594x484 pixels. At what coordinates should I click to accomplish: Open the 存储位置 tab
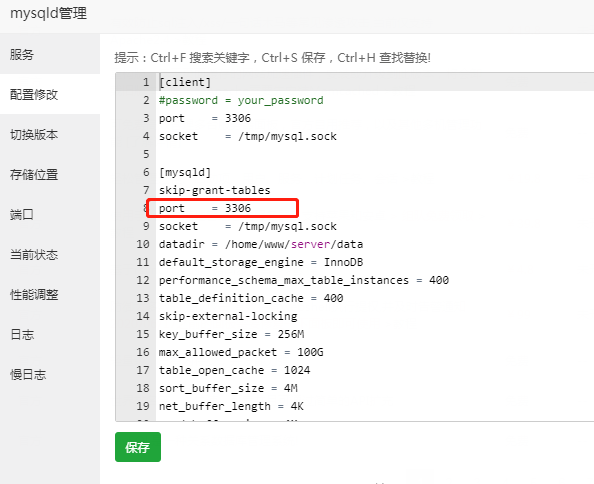point(50,175)
